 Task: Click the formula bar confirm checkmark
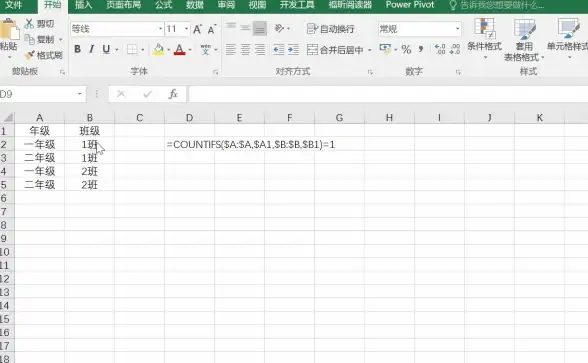[147, 94]
